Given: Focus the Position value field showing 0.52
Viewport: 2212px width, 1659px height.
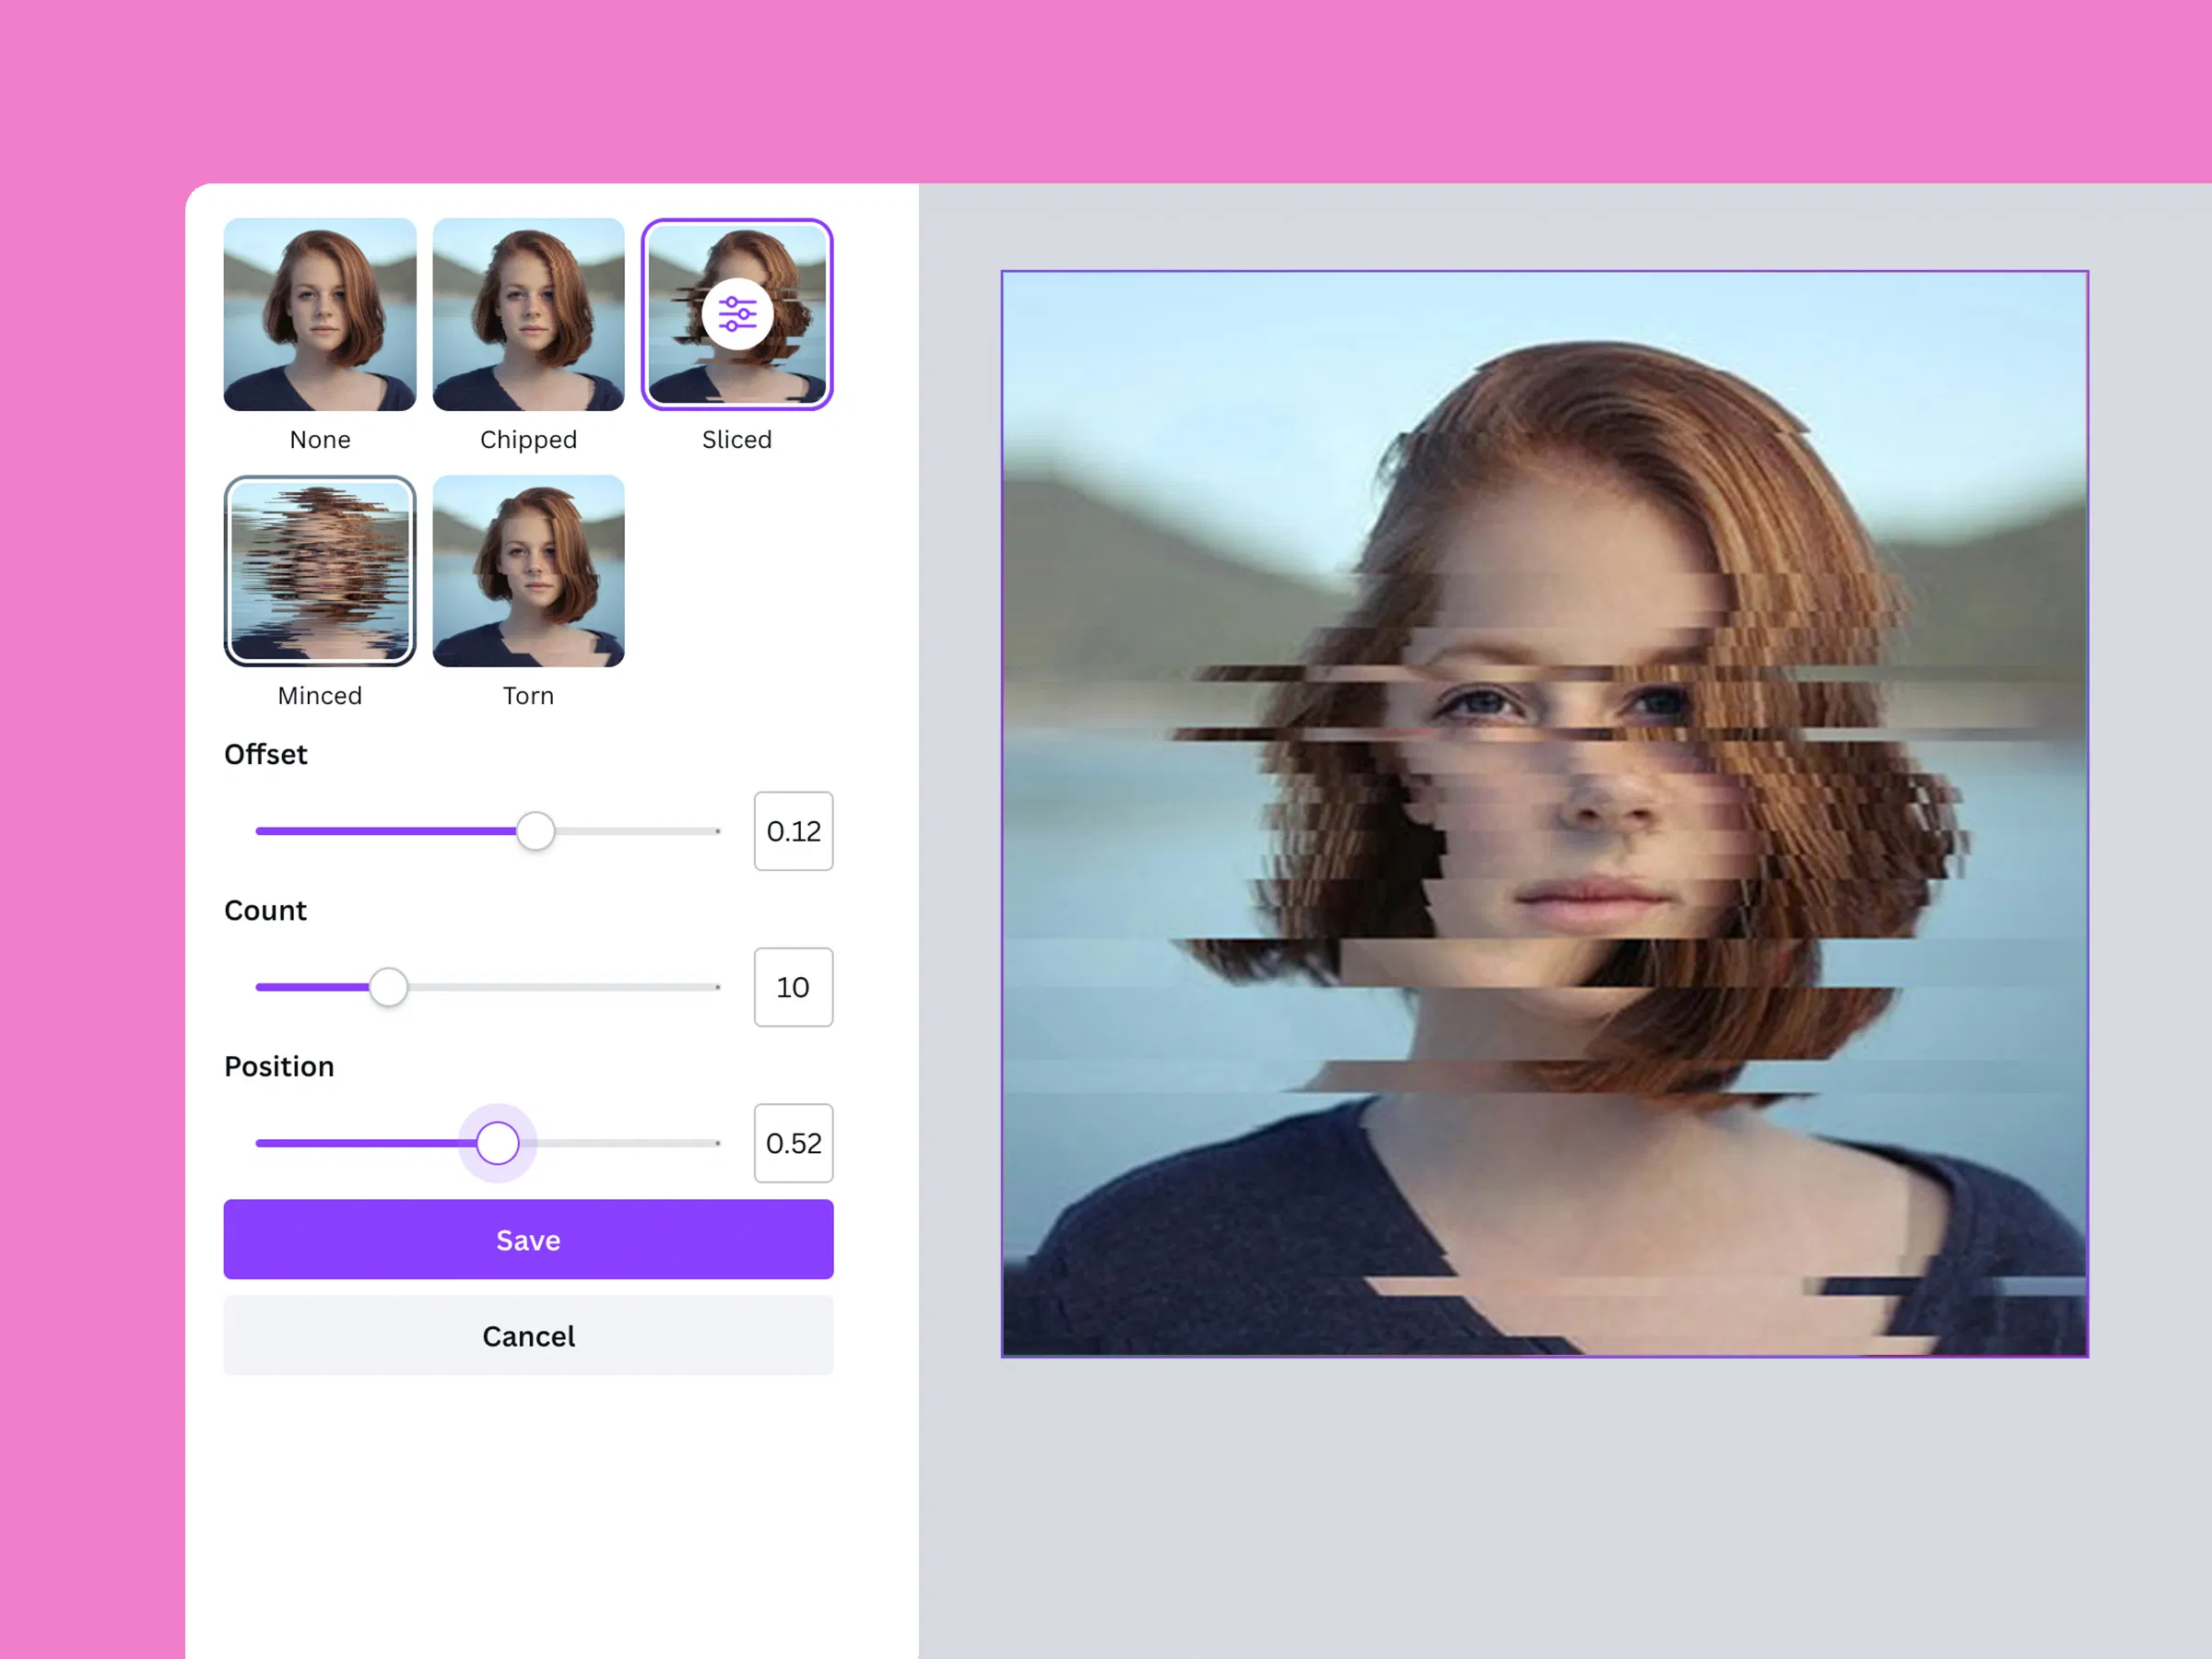Looking at the screenshot, I should point(793,1143).
